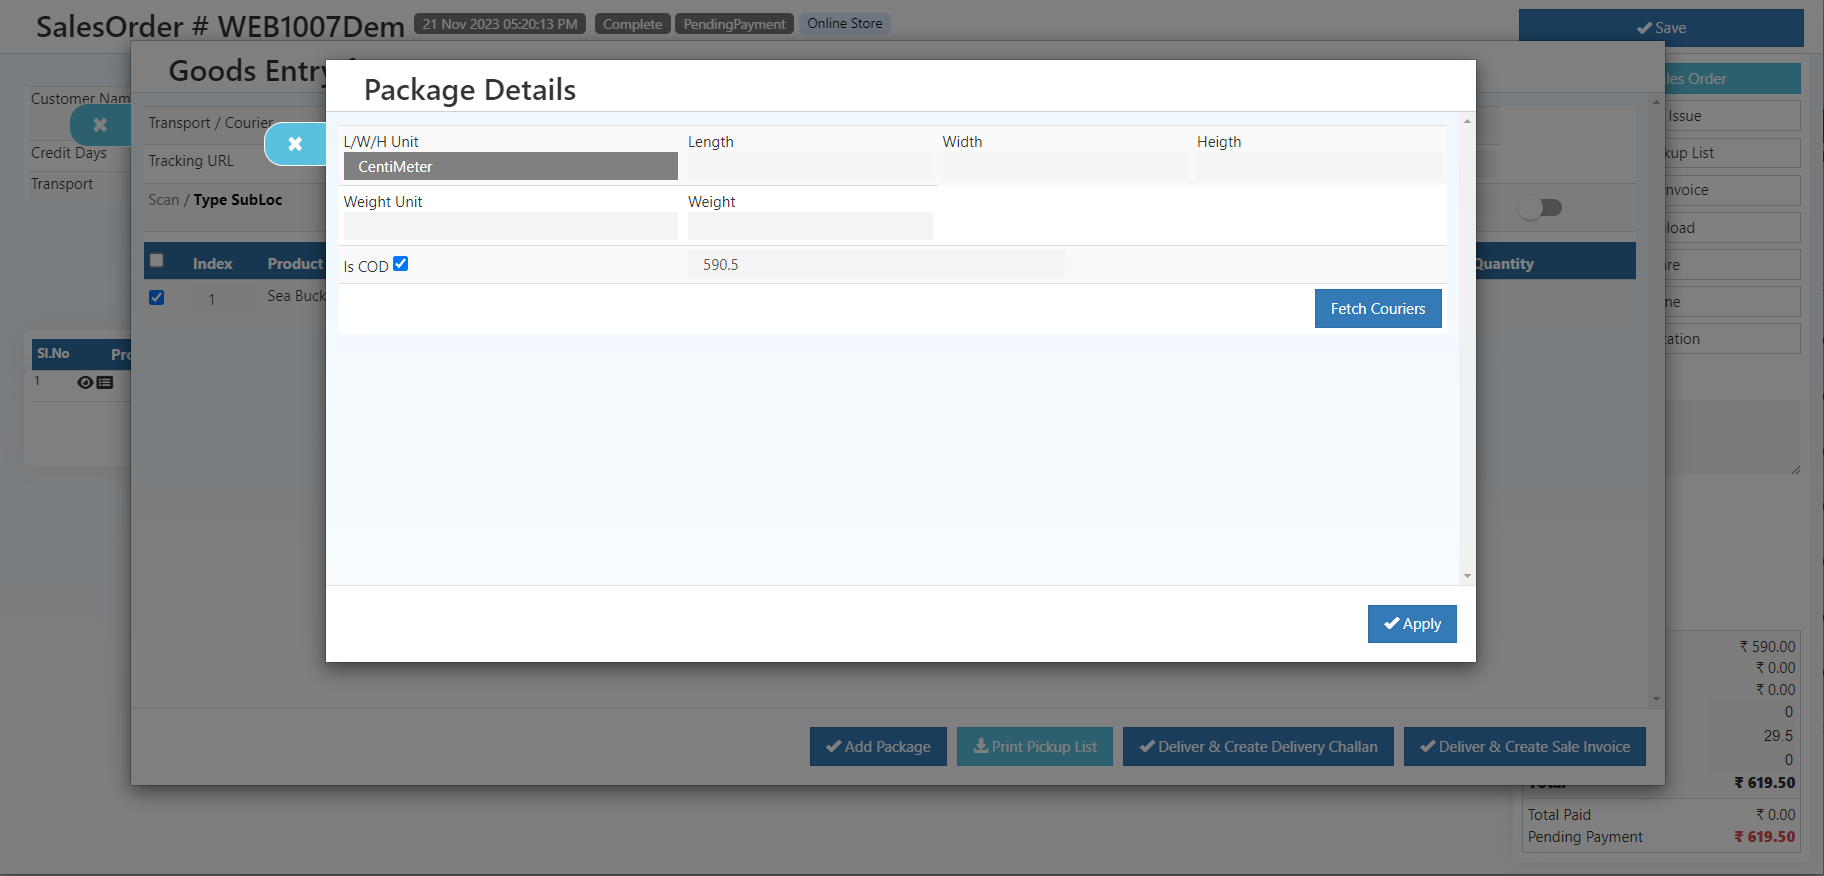The image size is (1824, 876).
Task: Click the list details icon in row 1
Action: click(x=105, y=383)
